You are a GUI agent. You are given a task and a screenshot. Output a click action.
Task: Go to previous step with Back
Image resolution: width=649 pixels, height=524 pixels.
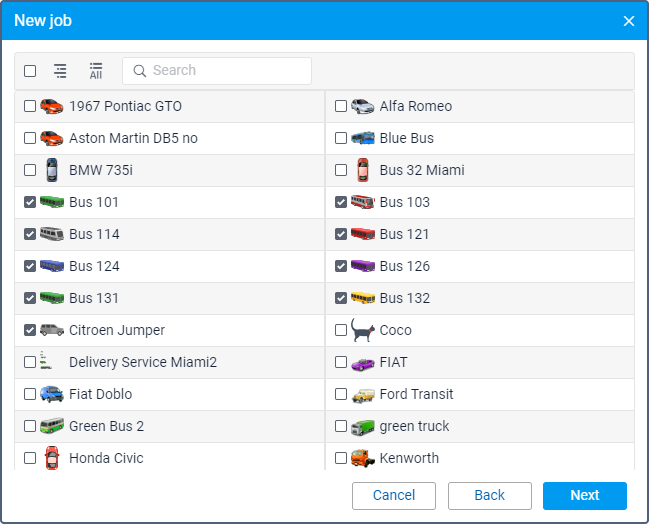tap(489, 495)
